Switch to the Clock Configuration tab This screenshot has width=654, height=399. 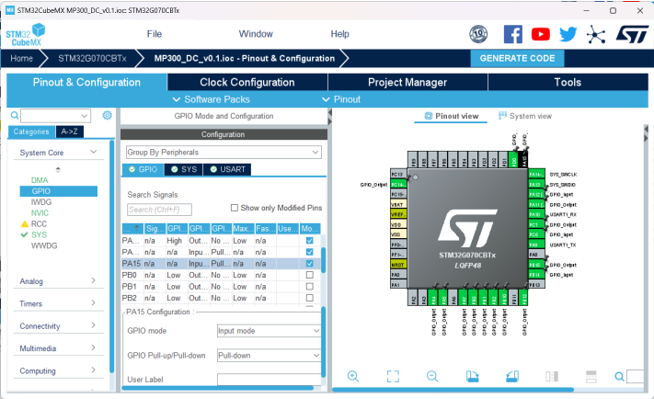click(247, 82)
